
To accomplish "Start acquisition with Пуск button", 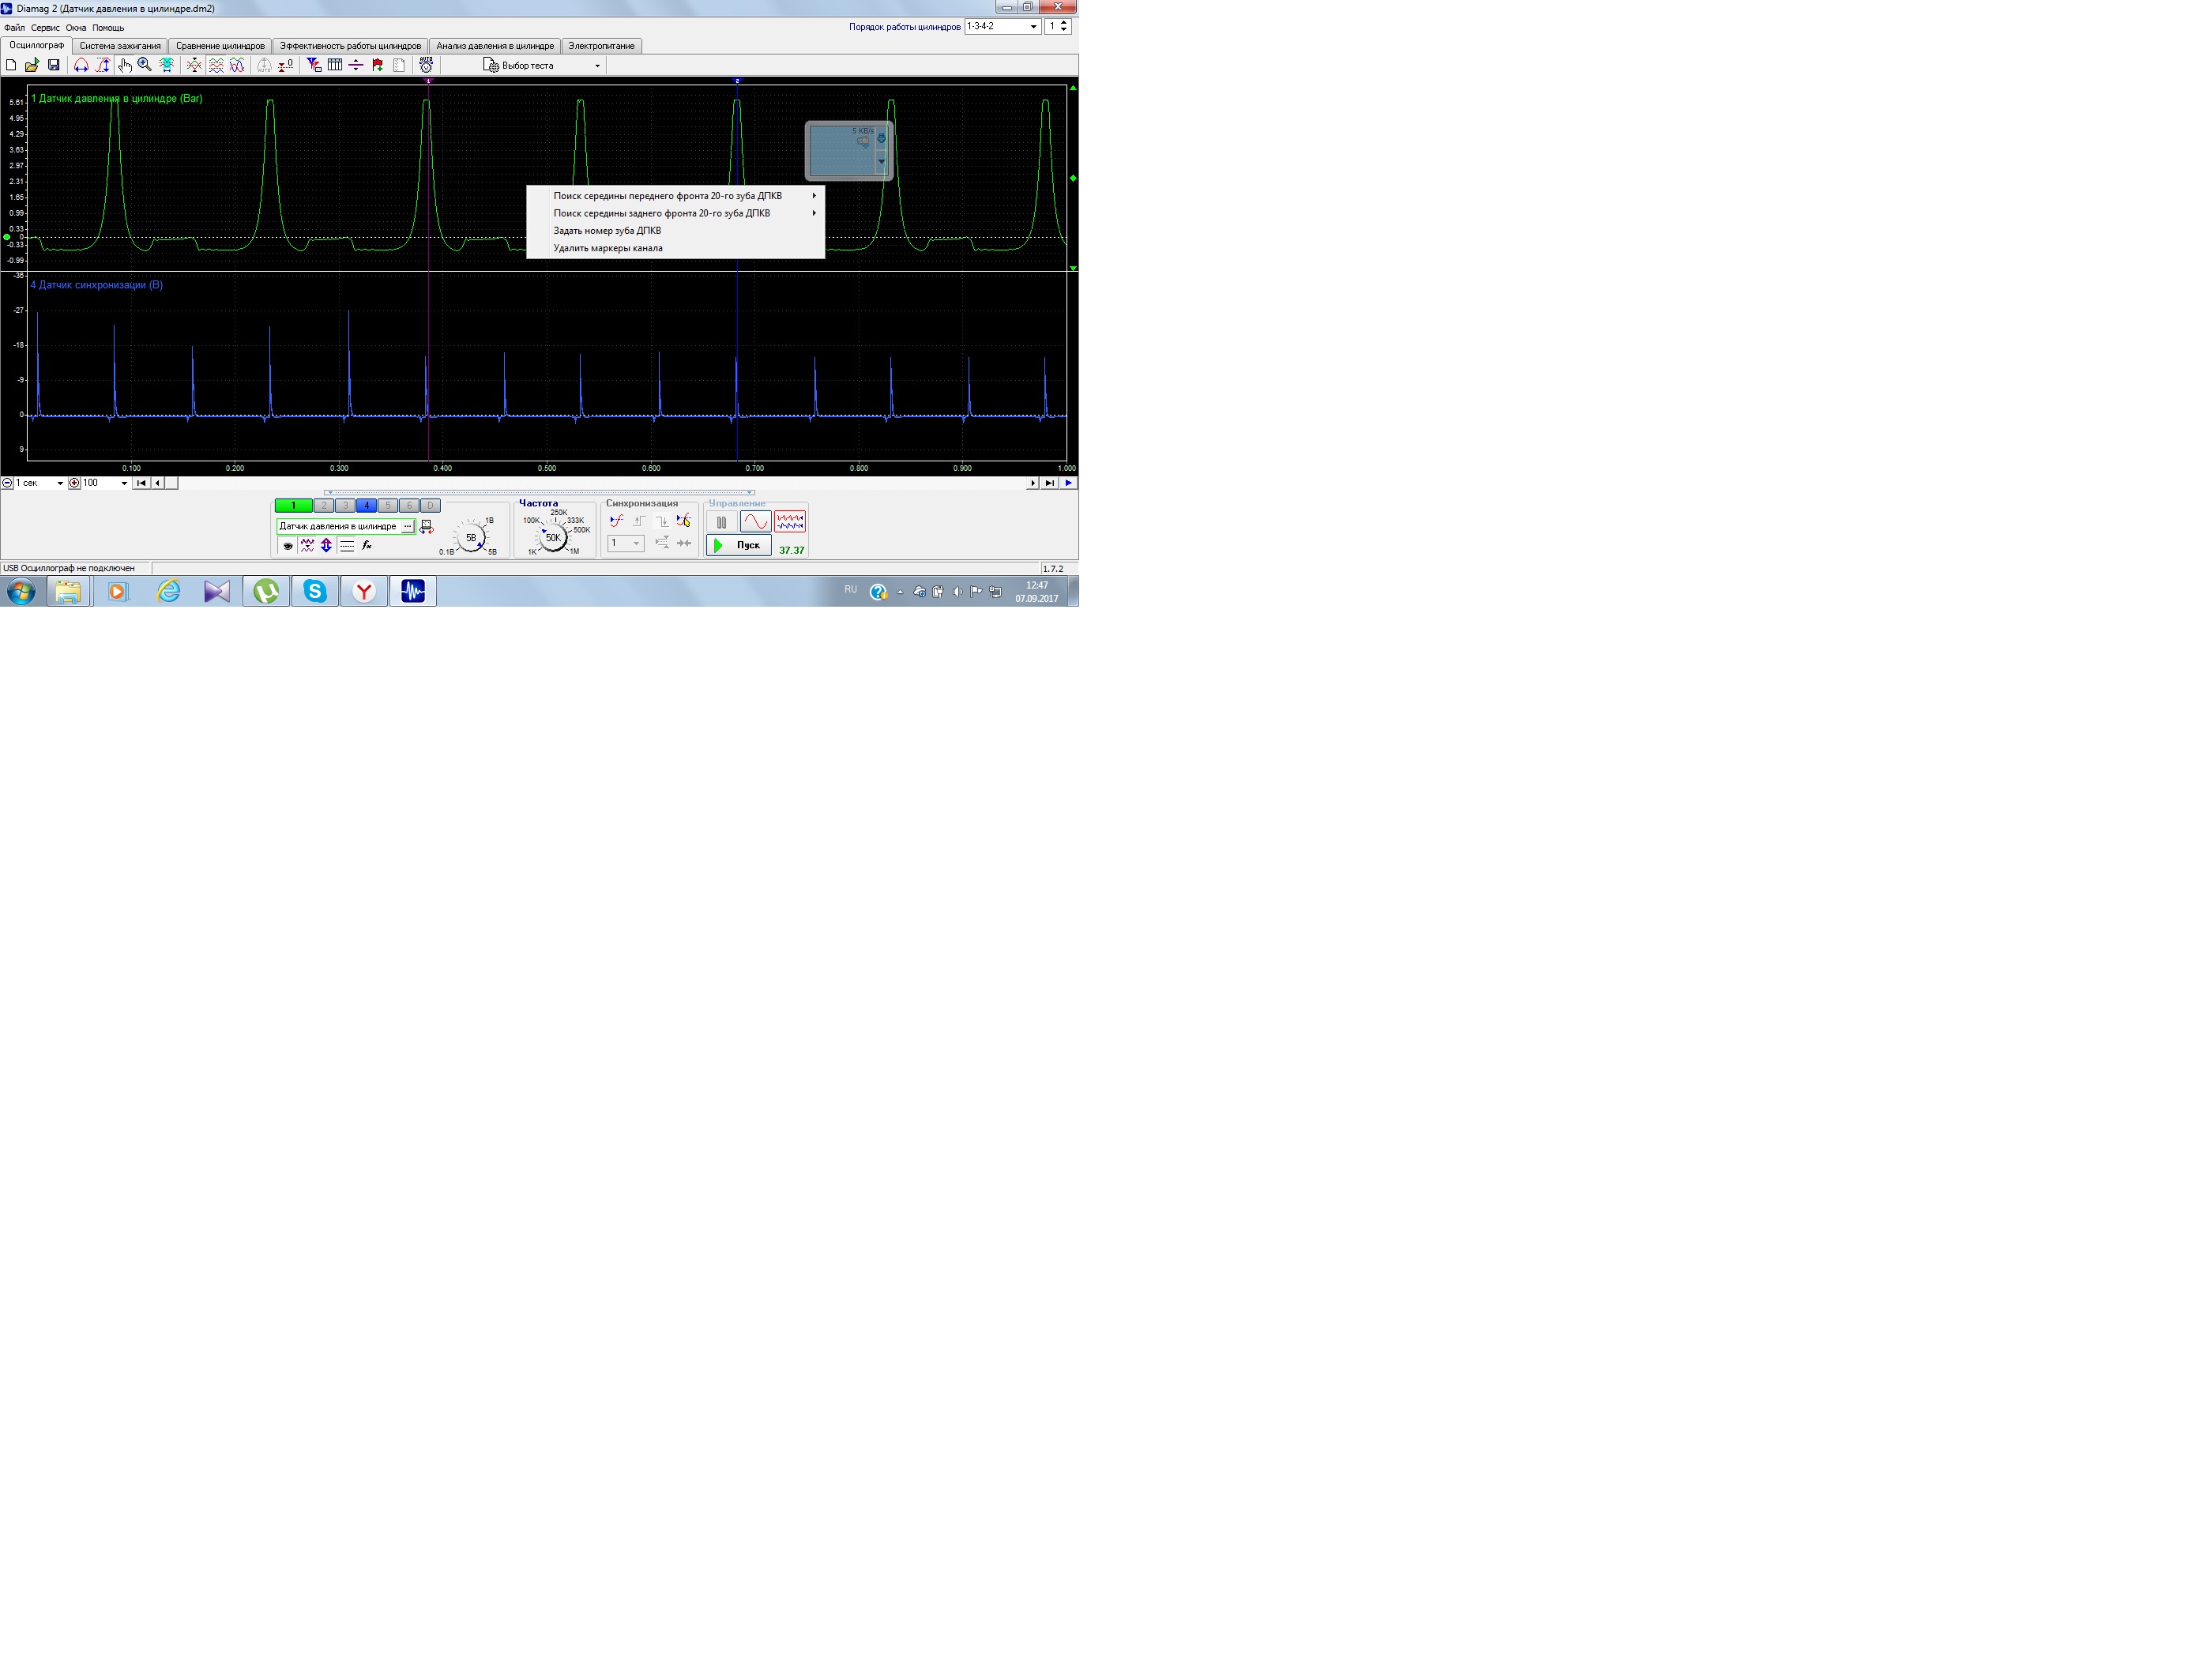I will [x=739, y=545].
